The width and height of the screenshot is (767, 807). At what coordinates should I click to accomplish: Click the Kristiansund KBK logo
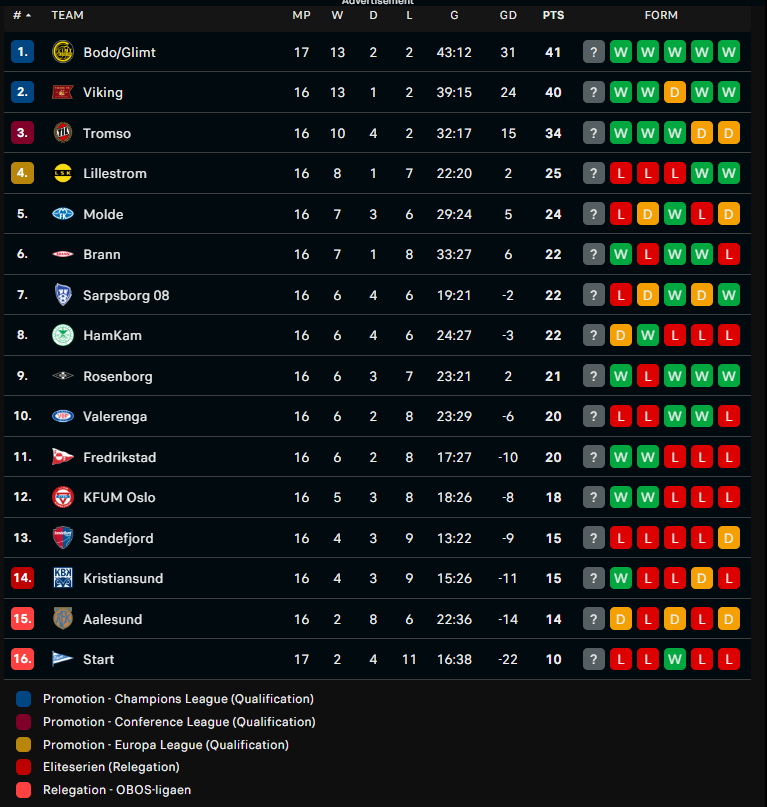[x=63, y=578]
